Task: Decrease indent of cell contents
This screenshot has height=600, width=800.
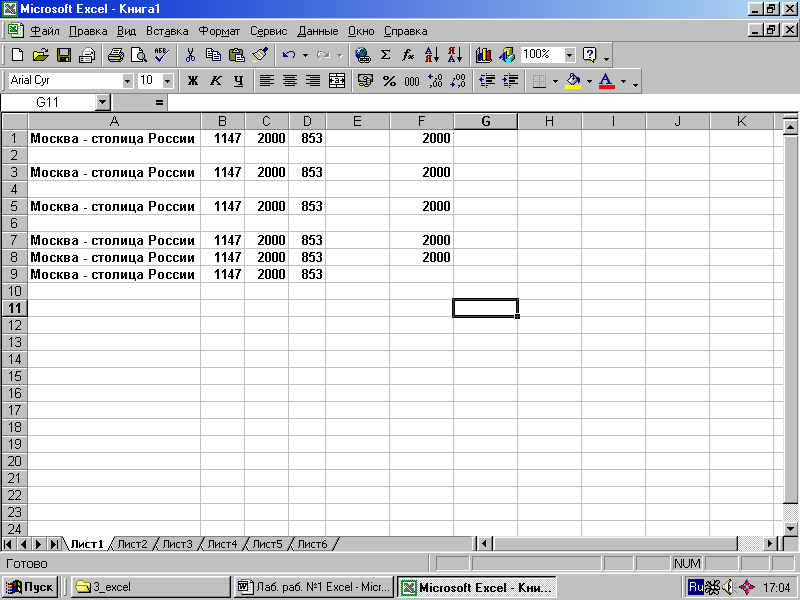Action: [487, 81]
